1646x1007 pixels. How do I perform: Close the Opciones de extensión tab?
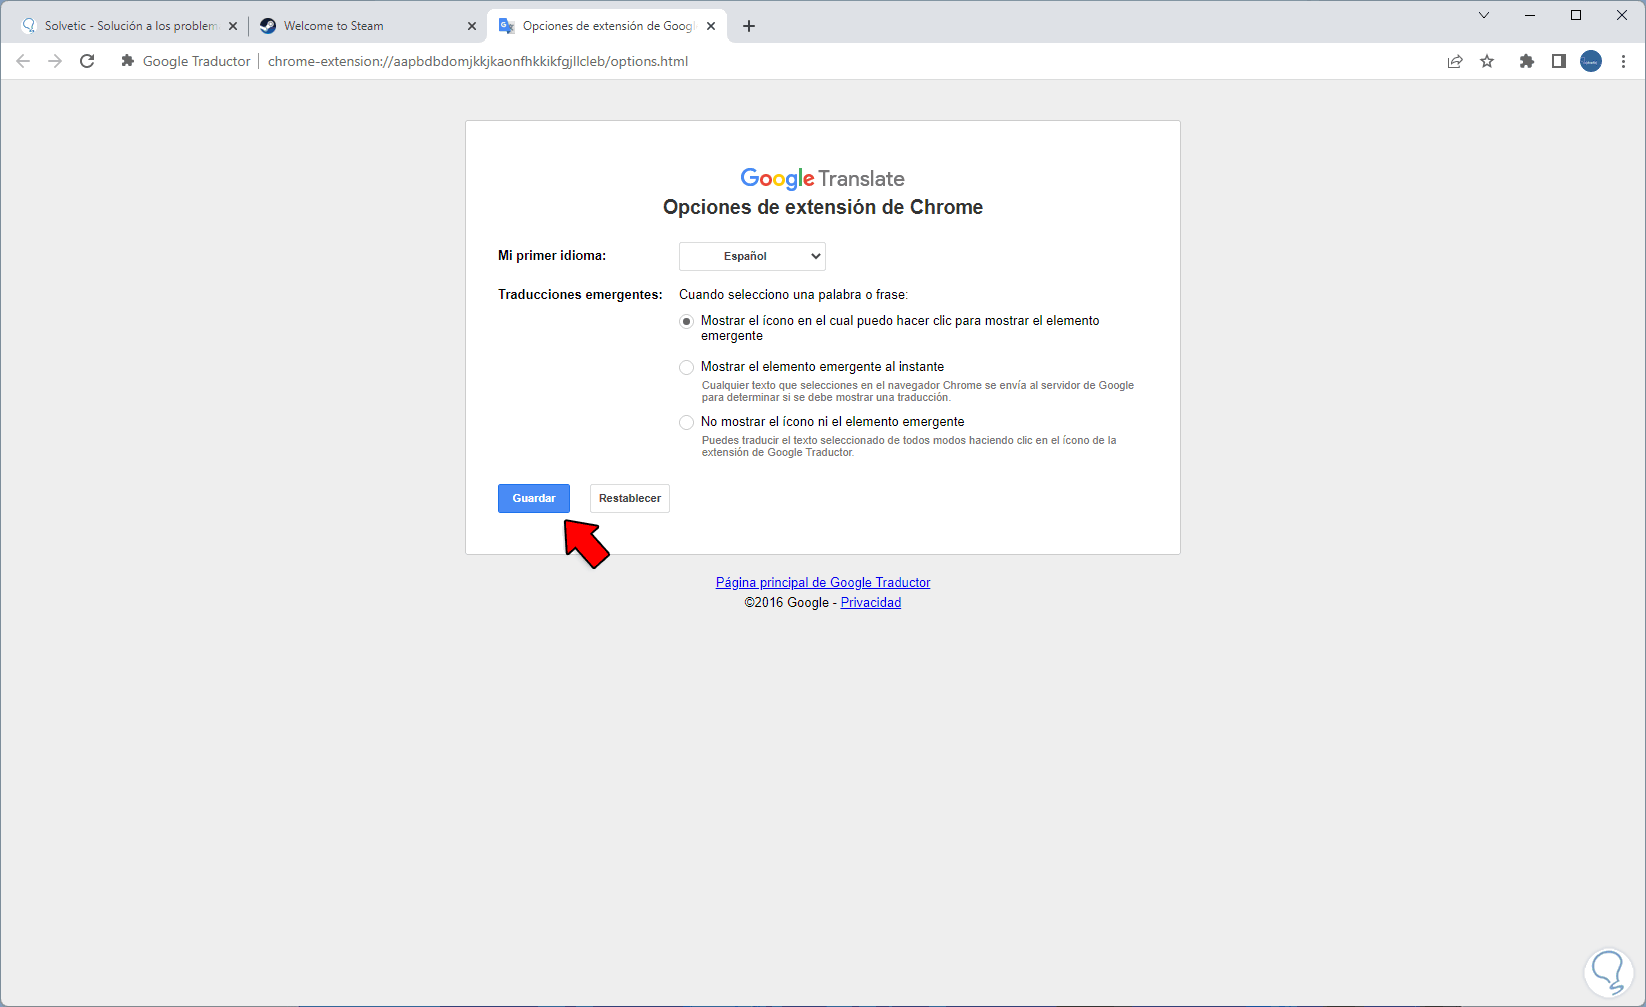point(711,26)
